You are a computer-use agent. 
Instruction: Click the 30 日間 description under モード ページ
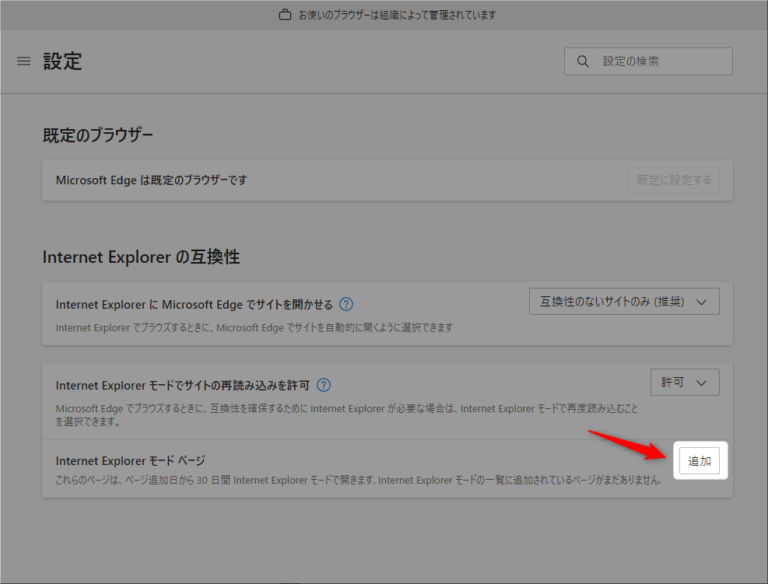tap(357, 480)
